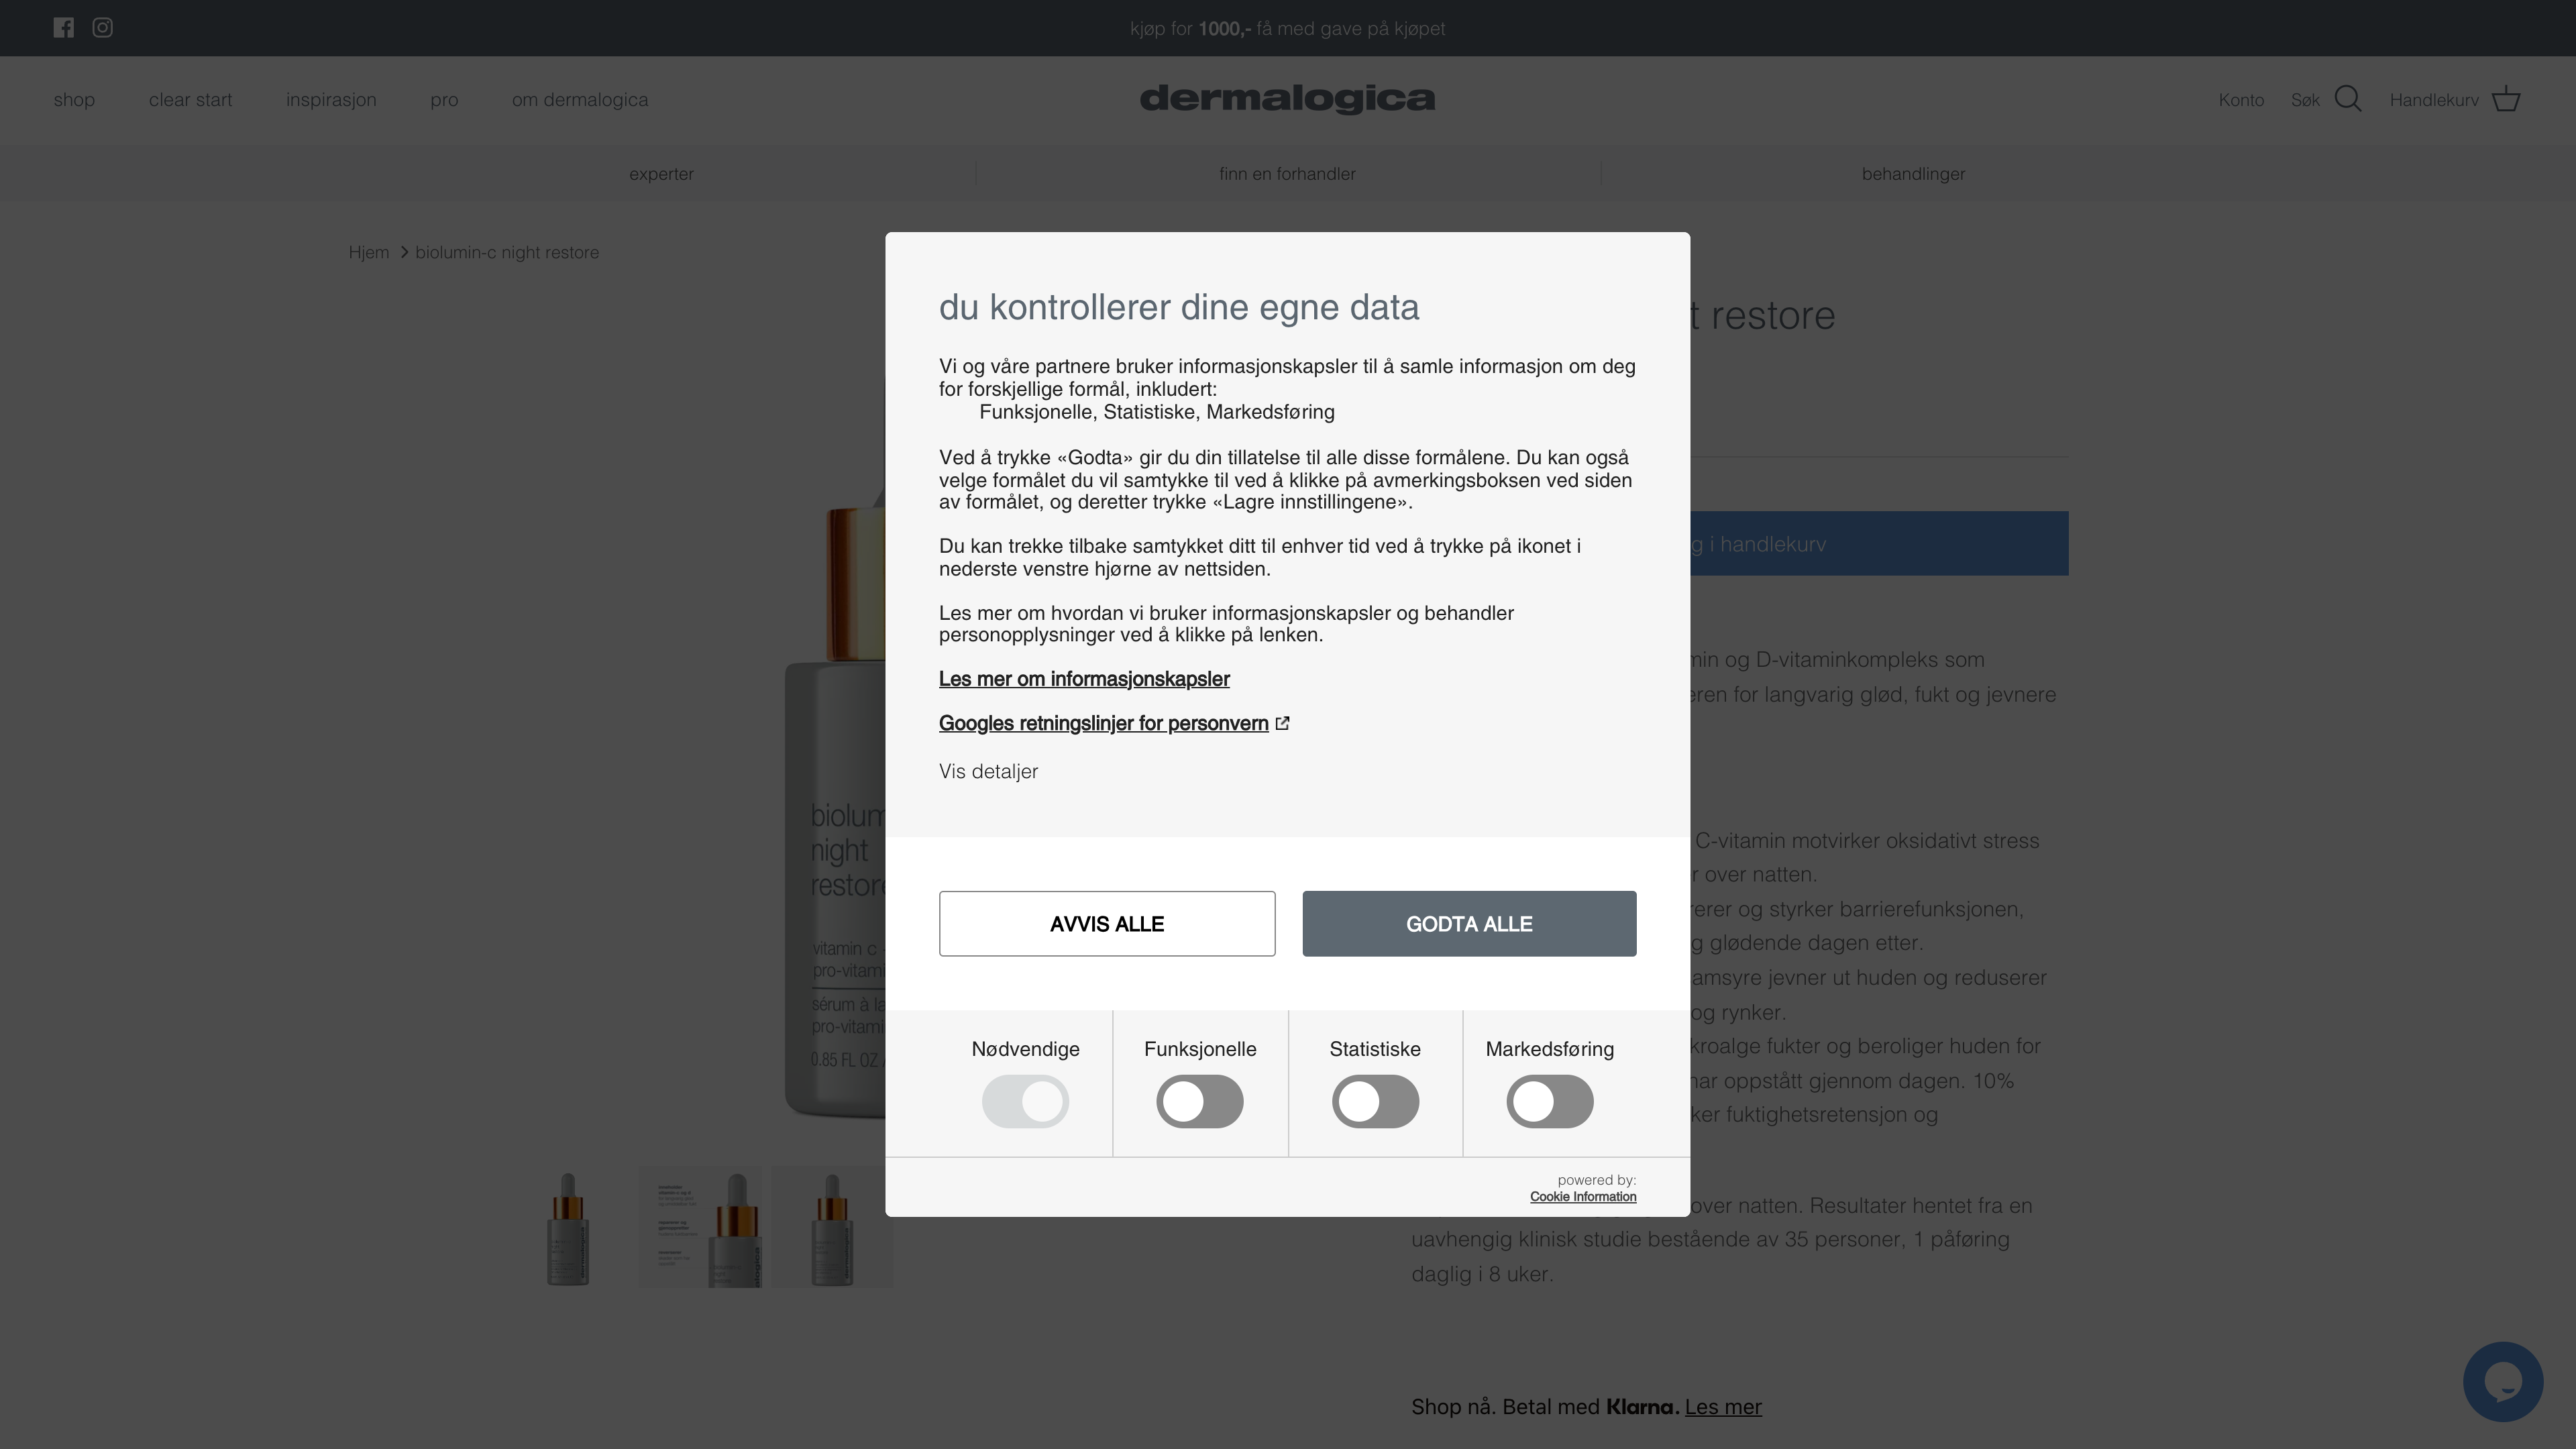Open the Facebook page icon
This screenshot has width=2576, height=1449.
[64, 28]
